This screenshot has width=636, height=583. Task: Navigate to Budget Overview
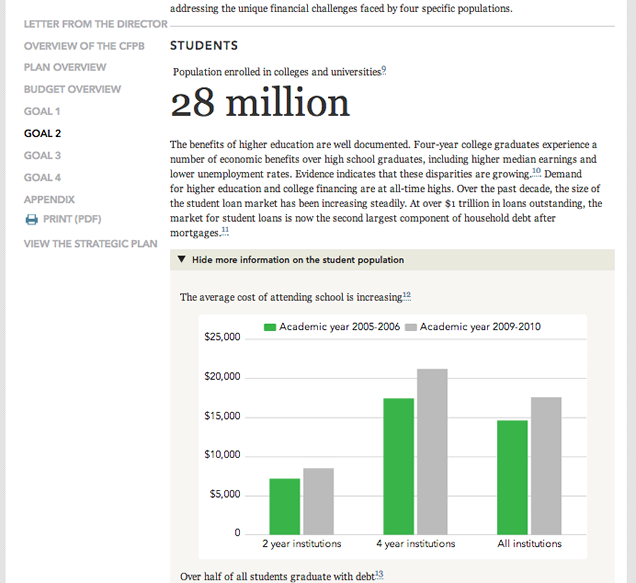pyautogui.click(x=72, y=89)
